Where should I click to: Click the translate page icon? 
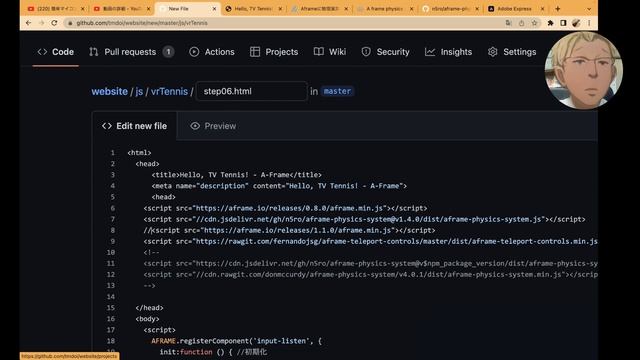(x=508, y=23)
